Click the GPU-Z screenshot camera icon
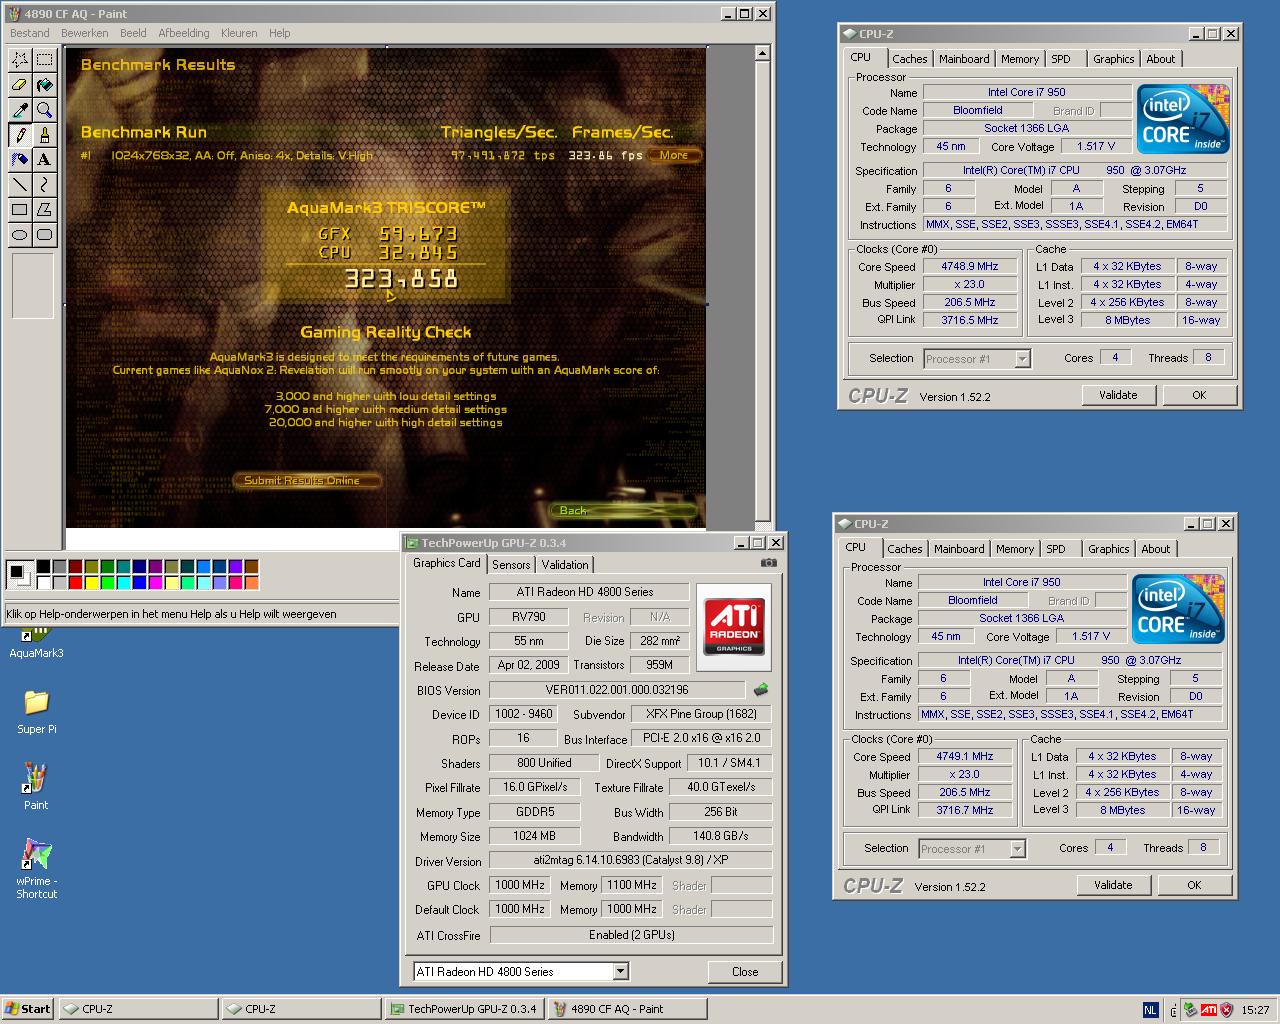This screenshot has width=1280, height=1024. coord(768,563)
